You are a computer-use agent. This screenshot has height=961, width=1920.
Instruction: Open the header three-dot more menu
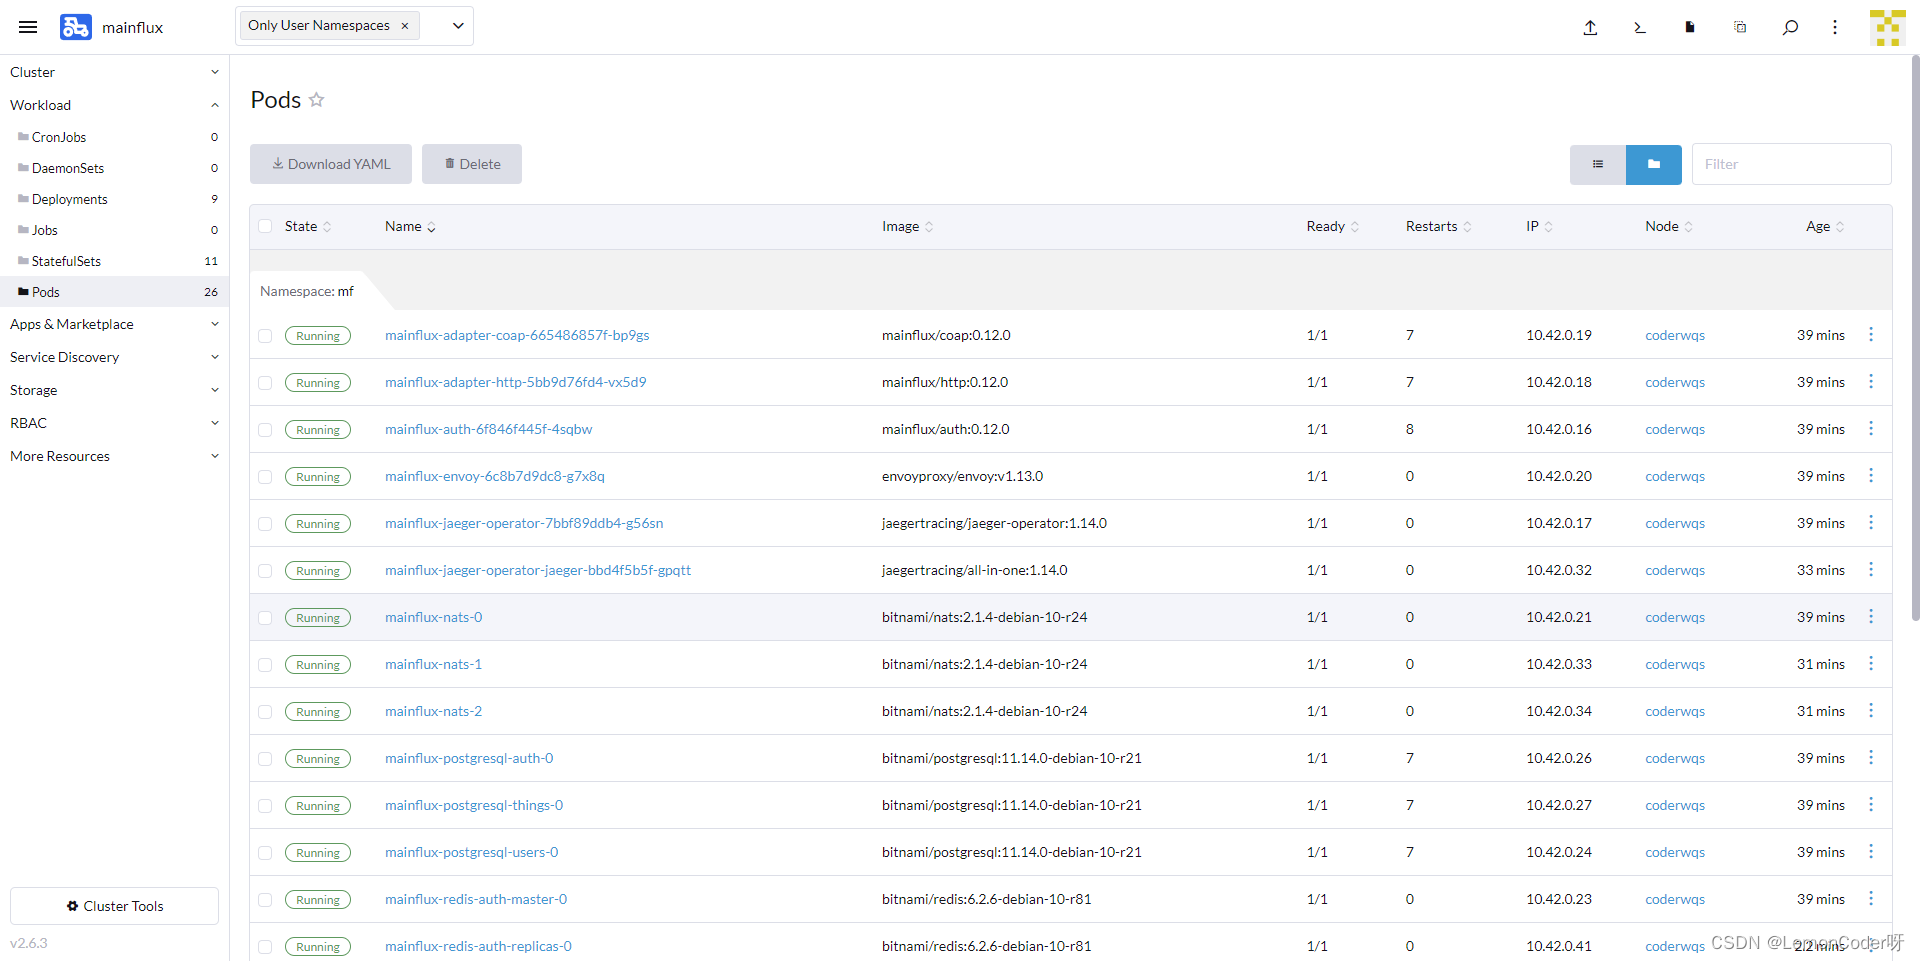1835,27
